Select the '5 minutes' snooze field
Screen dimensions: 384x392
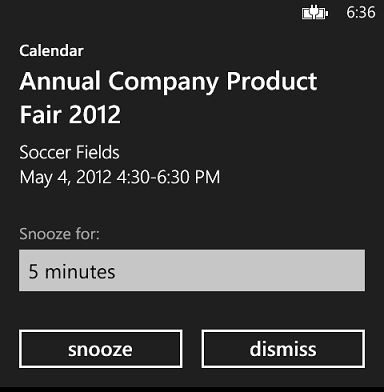point(192,270)
